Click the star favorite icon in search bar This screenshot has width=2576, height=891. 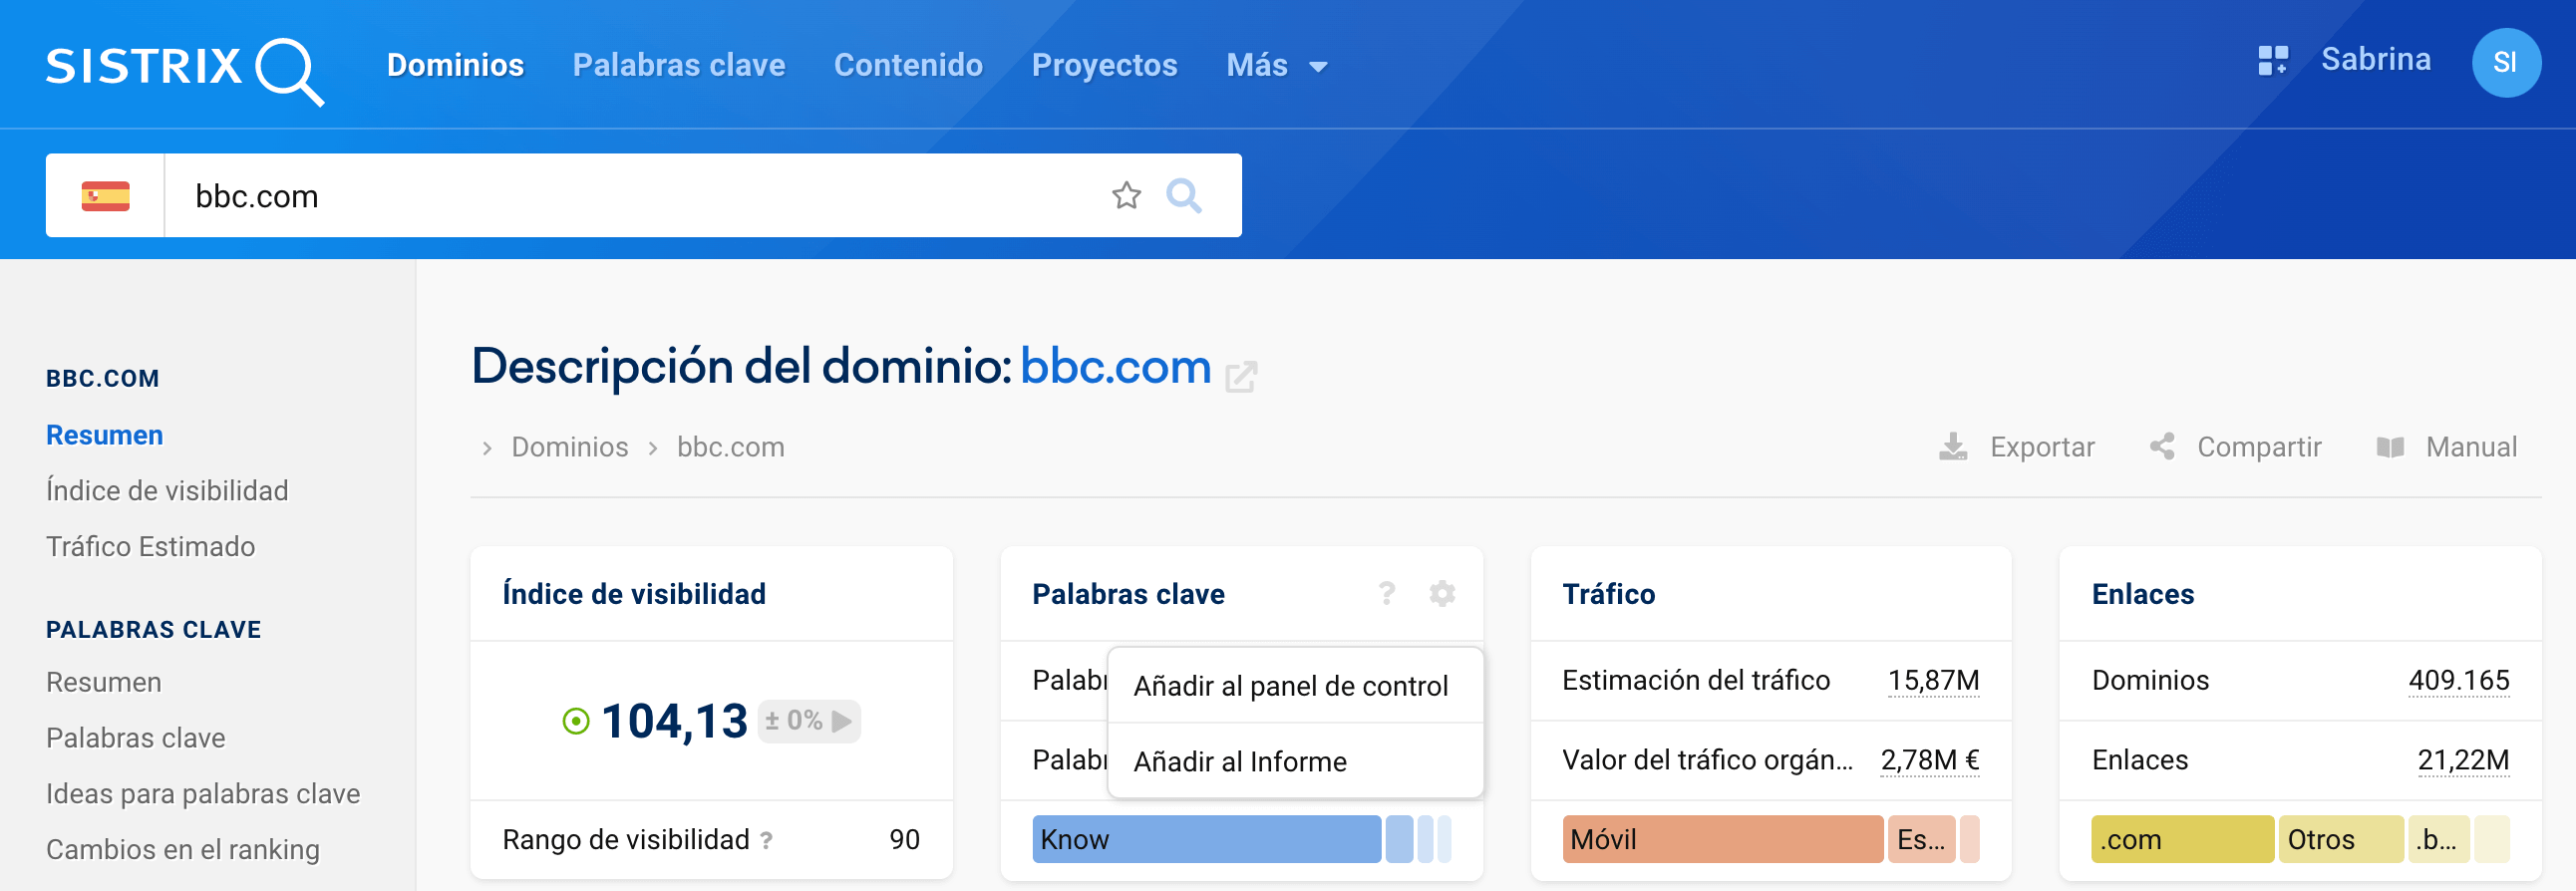pyautogui.click(x=1126, y=195)
